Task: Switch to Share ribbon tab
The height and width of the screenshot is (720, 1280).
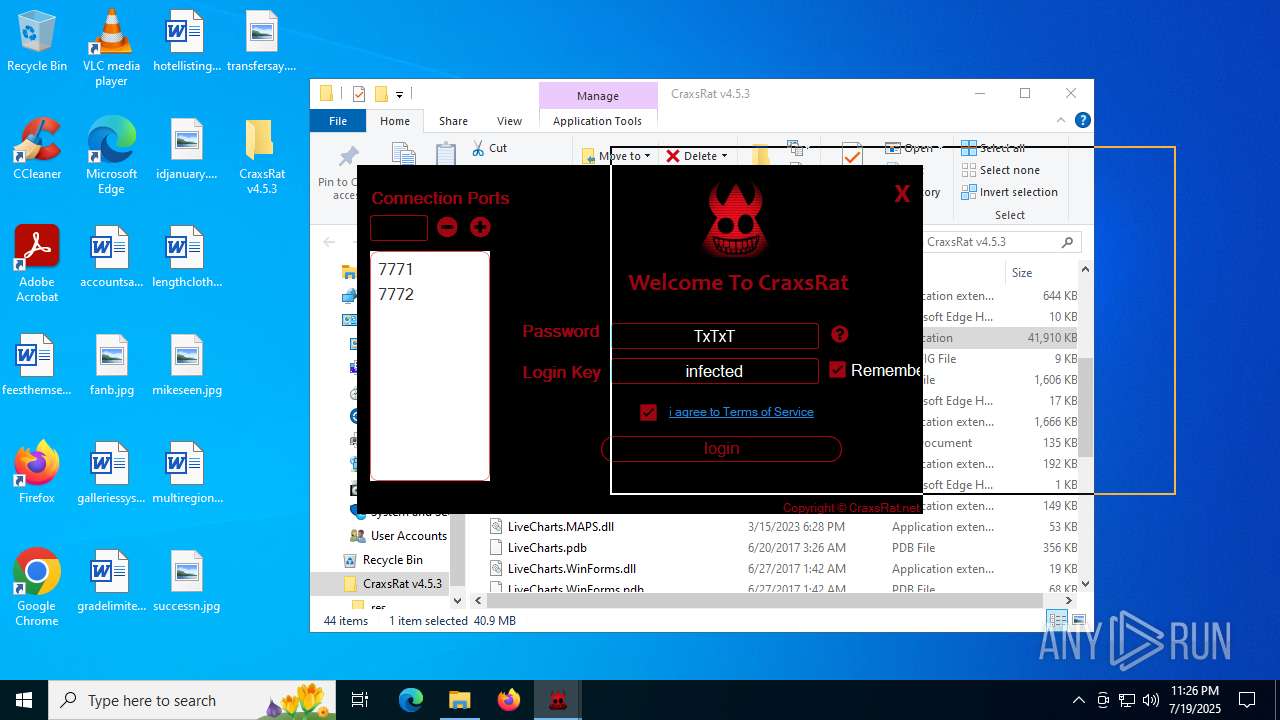Action: point(453,121)
